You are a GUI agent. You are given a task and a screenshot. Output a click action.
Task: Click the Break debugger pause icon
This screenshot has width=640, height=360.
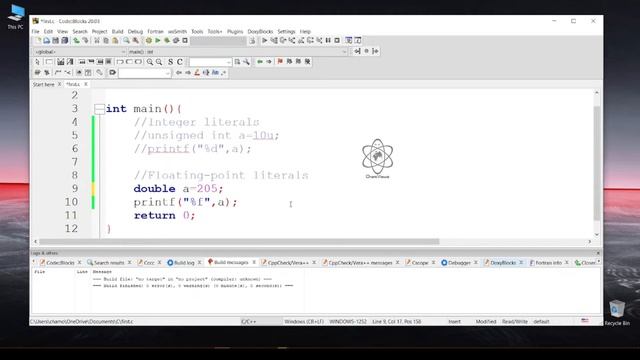[328, 40]
